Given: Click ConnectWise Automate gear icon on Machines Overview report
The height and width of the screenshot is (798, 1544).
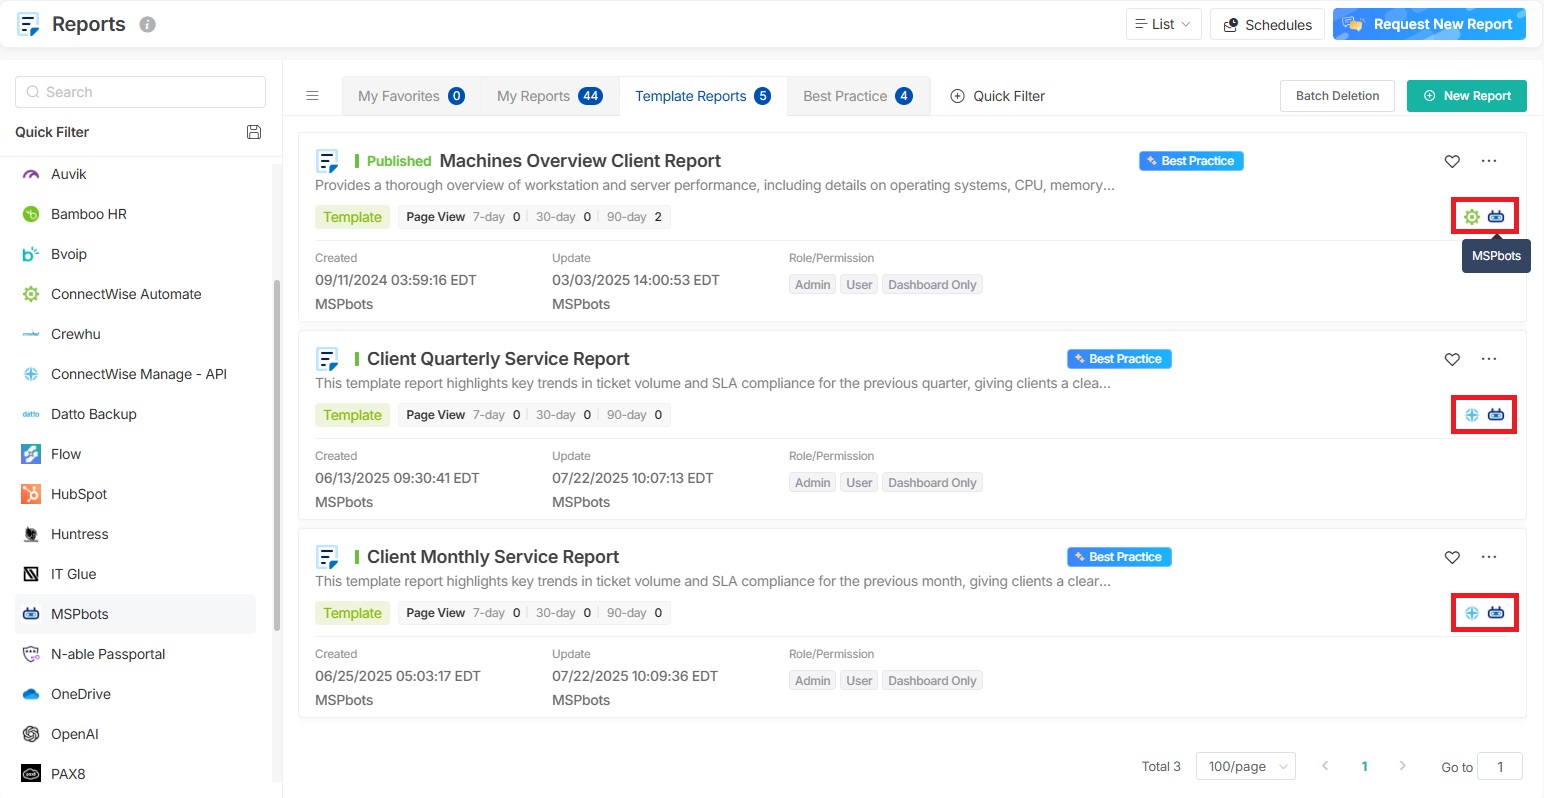Looking at the screenshot, I should coord(1472,217).
